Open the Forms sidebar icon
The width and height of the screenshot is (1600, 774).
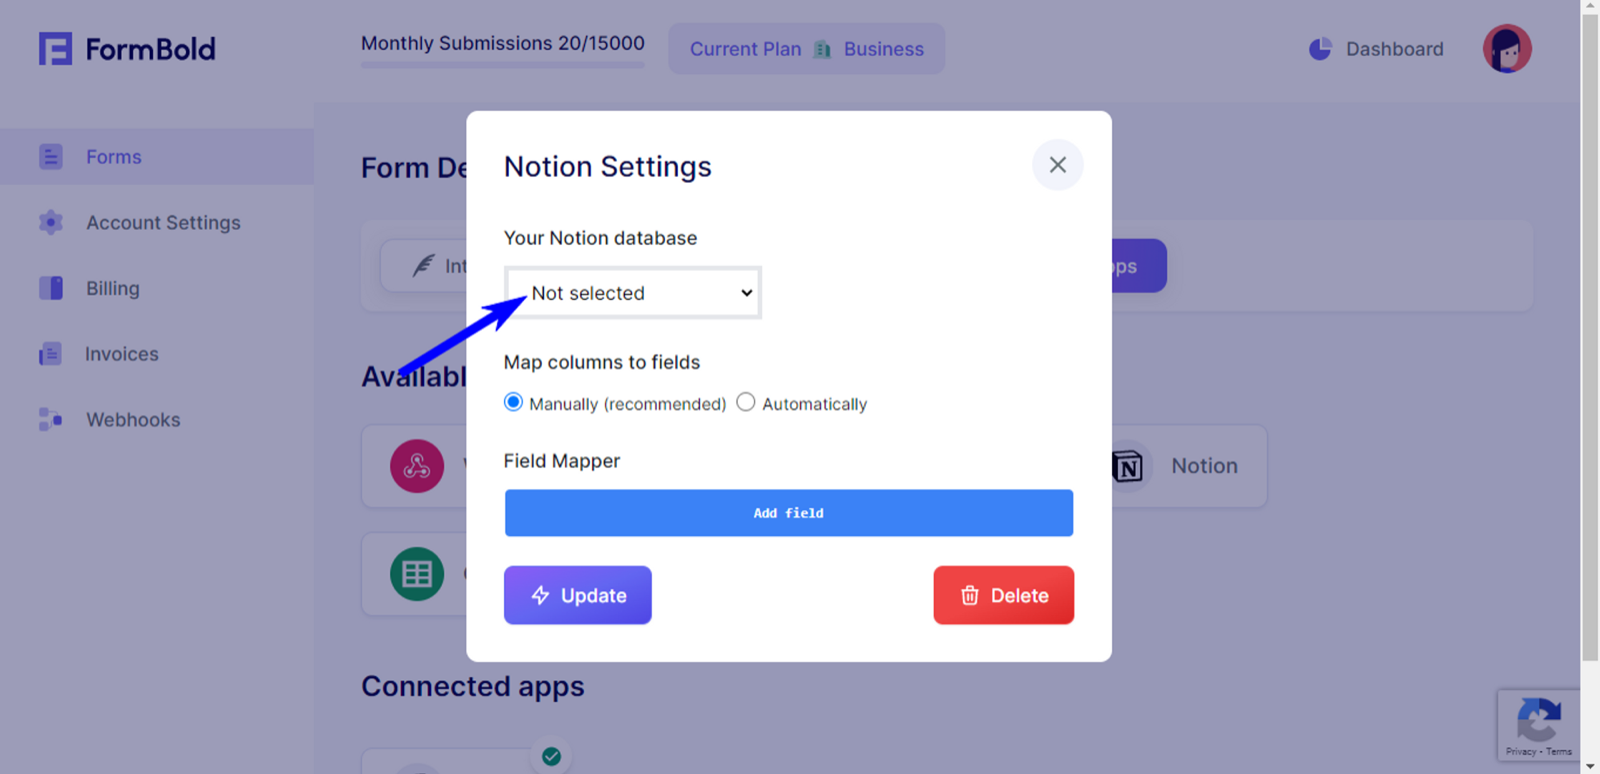(x=51, y=157)
